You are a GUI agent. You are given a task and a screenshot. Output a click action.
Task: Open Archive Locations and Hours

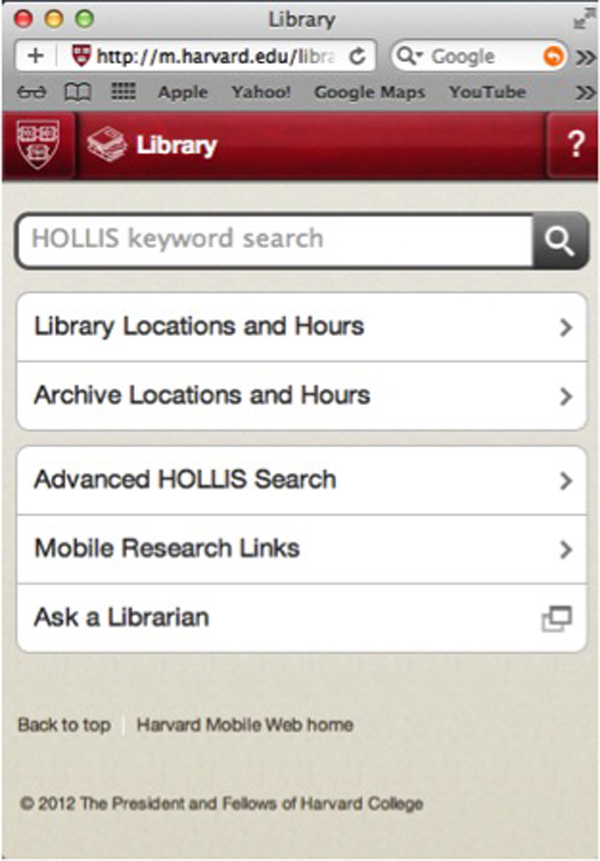(x=300, y=395)
